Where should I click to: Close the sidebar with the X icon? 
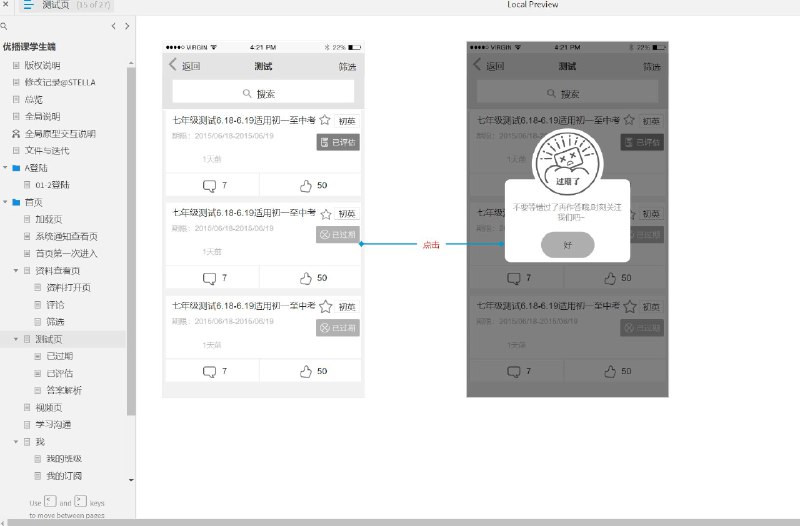5,4
